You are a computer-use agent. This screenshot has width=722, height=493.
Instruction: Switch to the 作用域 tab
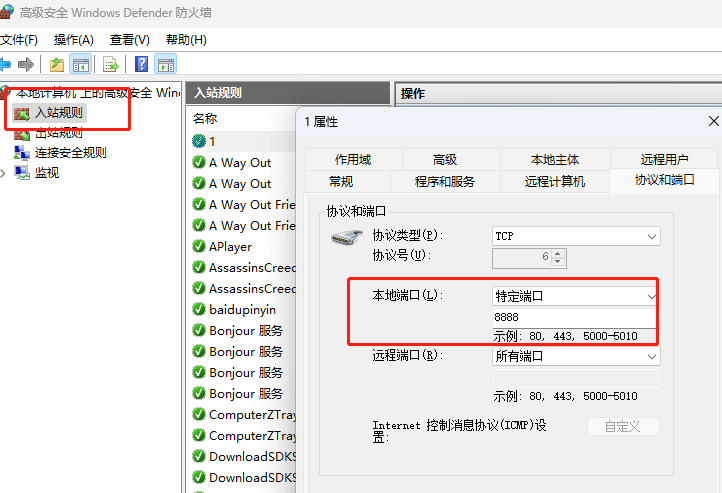pos(353,159)
